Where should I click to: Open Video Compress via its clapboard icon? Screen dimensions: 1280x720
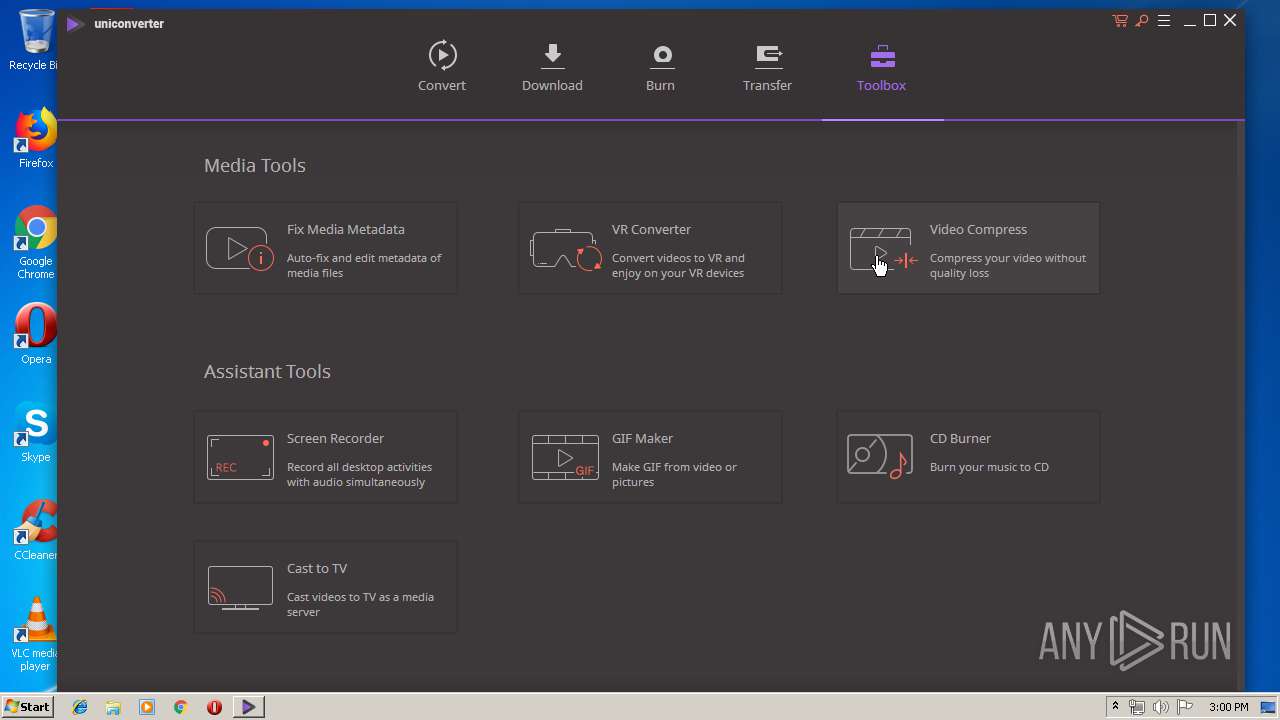884,249
